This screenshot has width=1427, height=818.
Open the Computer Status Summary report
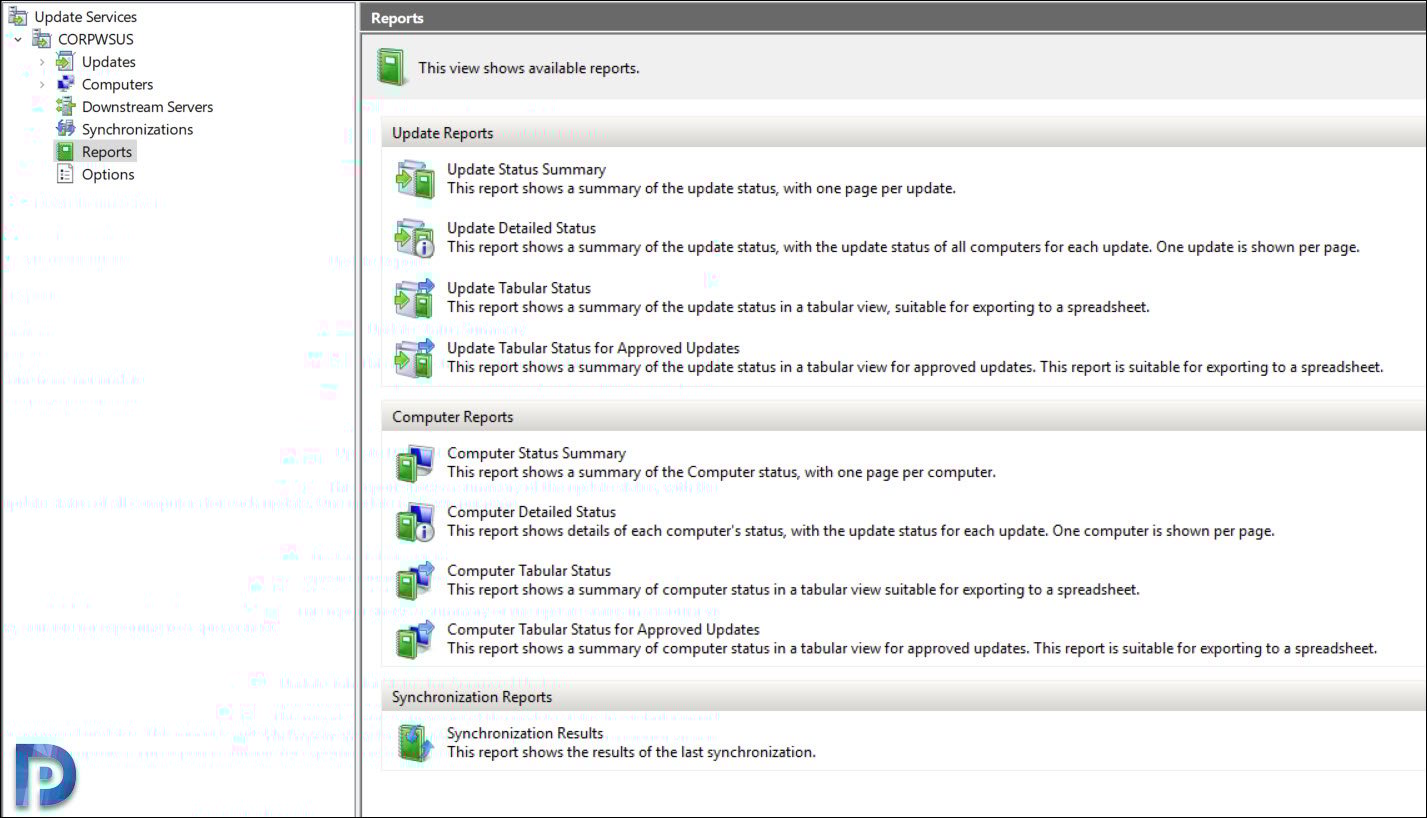tap(536, 453)
